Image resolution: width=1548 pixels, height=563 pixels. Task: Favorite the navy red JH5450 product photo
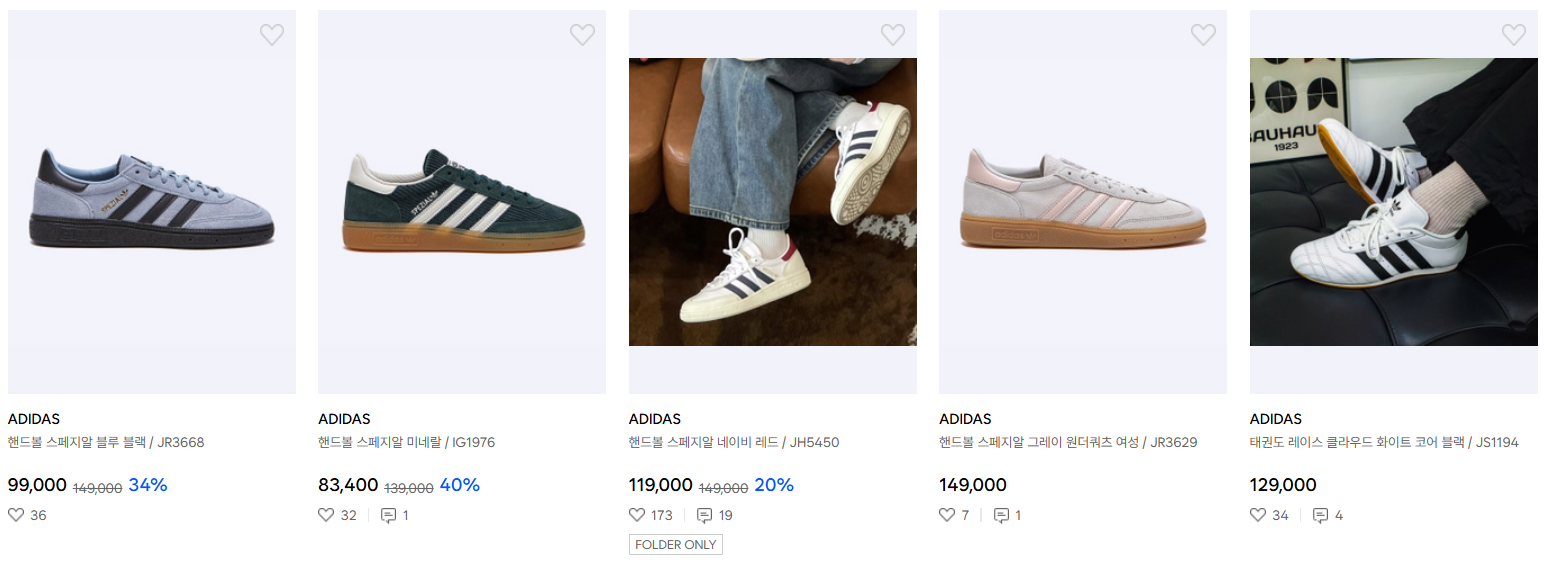893,35
